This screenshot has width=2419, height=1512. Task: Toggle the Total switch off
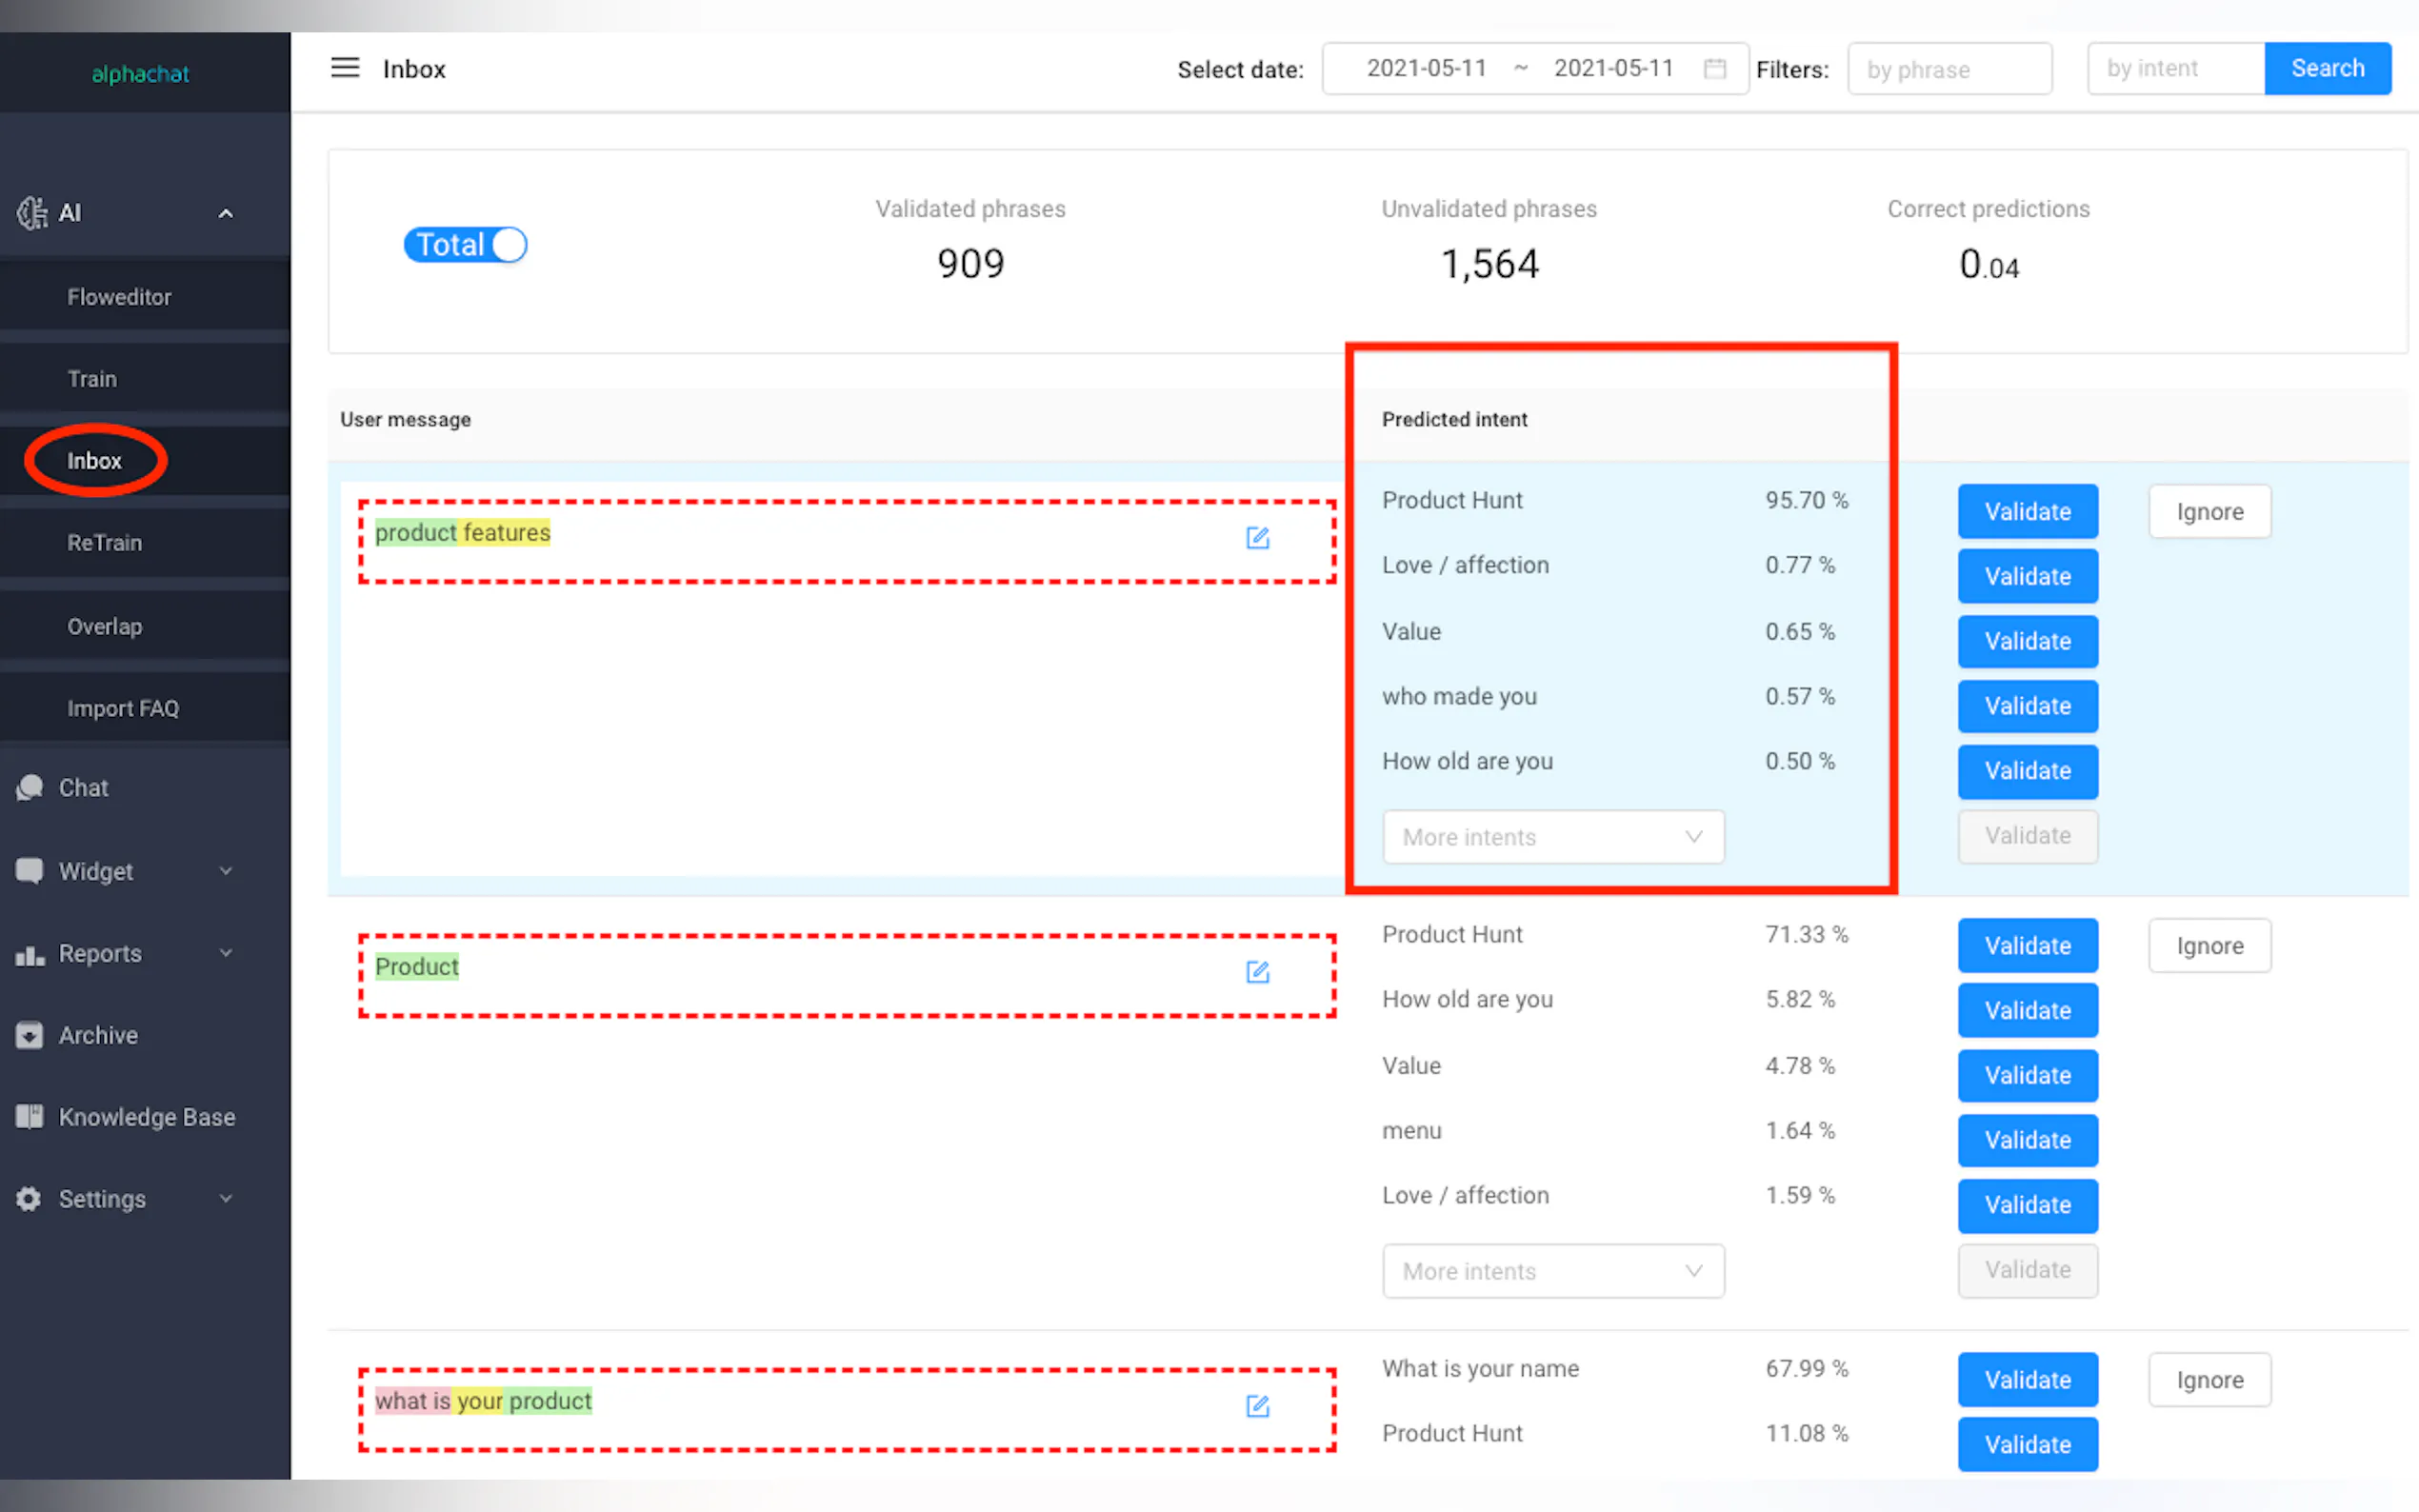(x=465, y=245)
